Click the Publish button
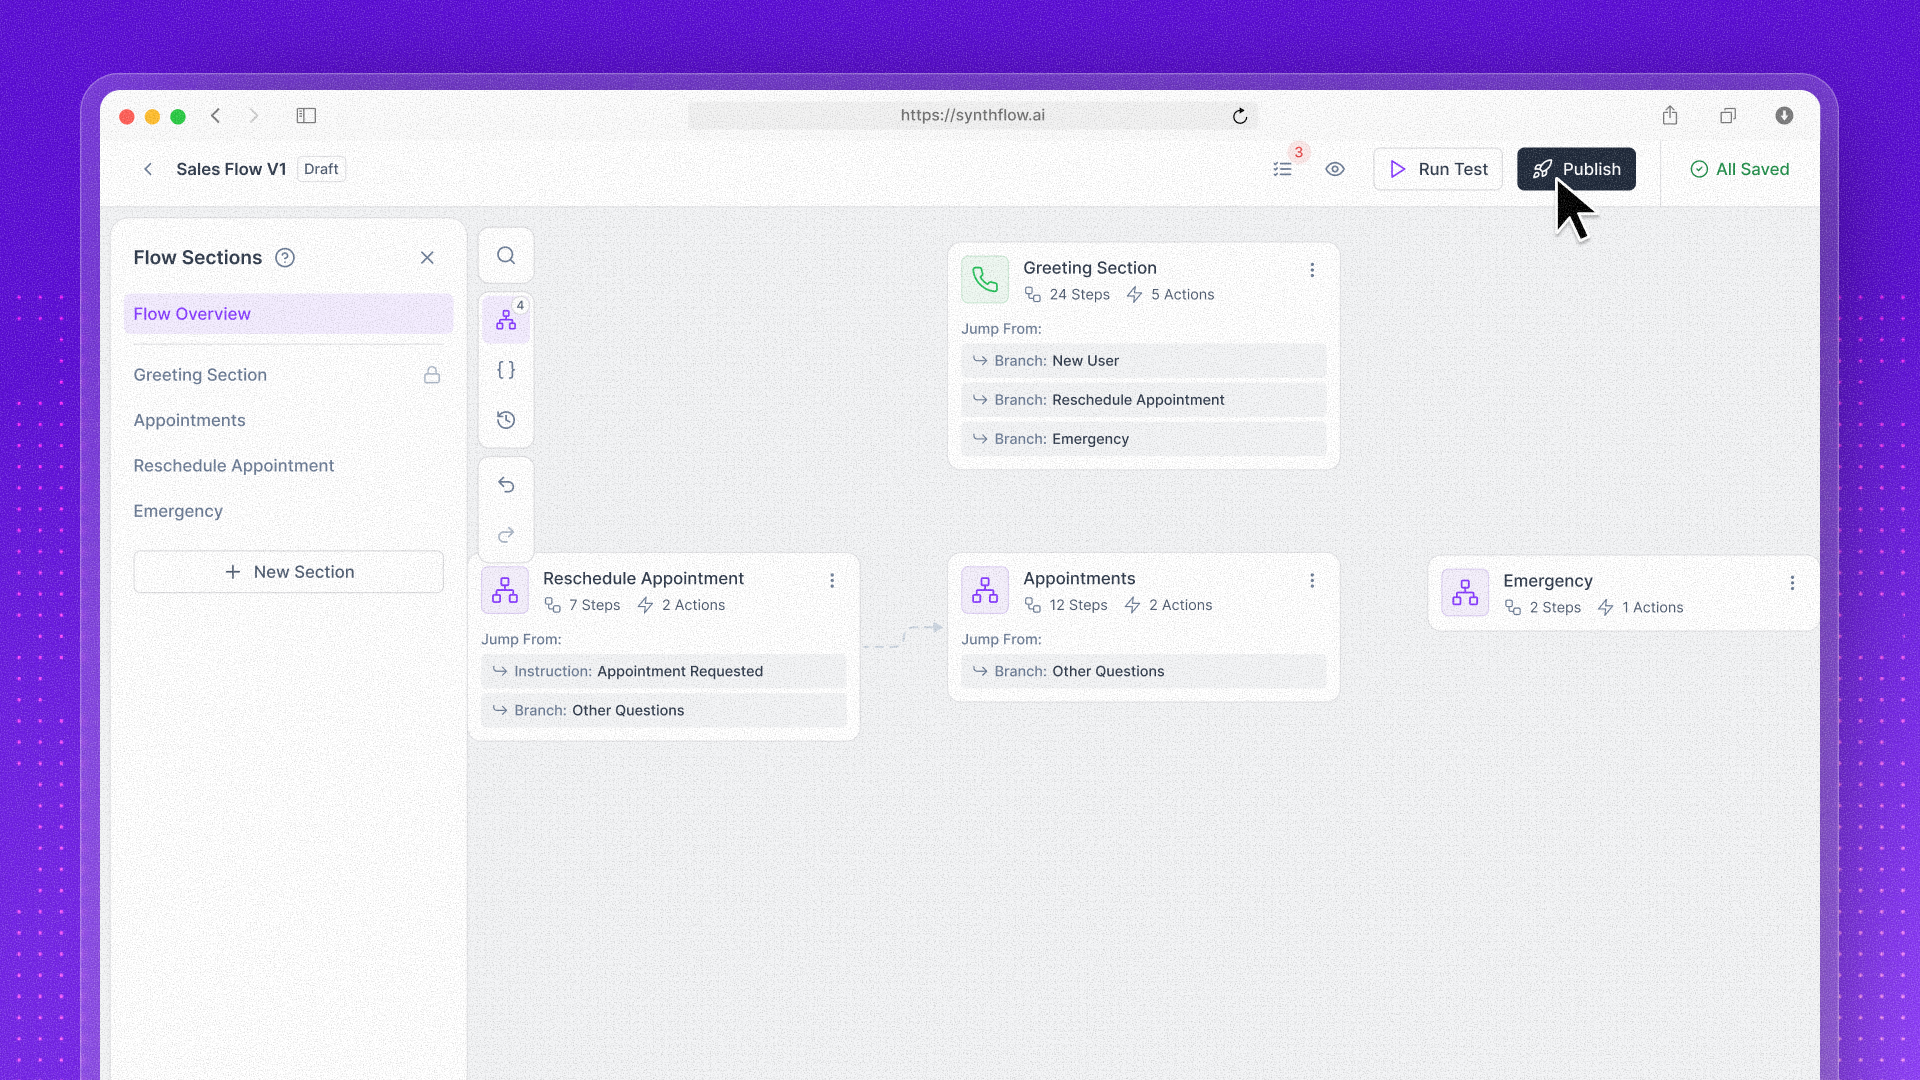 1576,169
